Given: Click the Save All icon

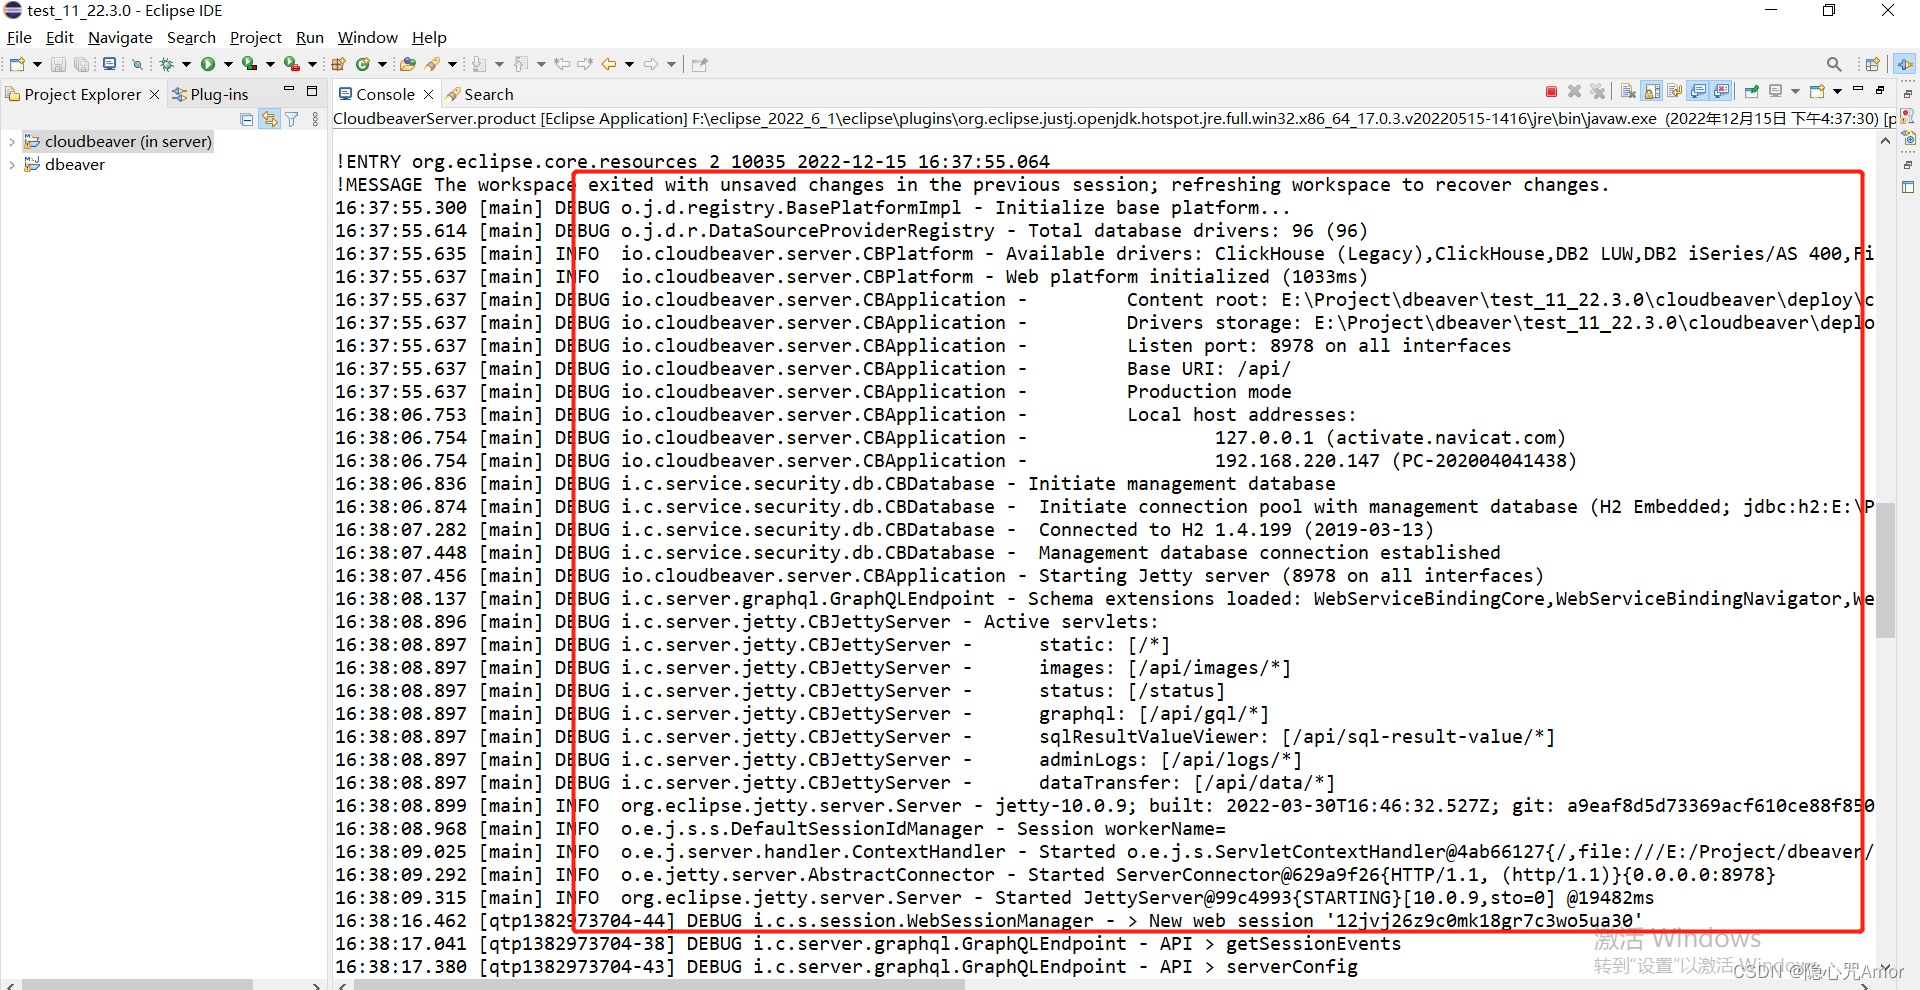Looking at the screenshot, I should click(81, 64).
